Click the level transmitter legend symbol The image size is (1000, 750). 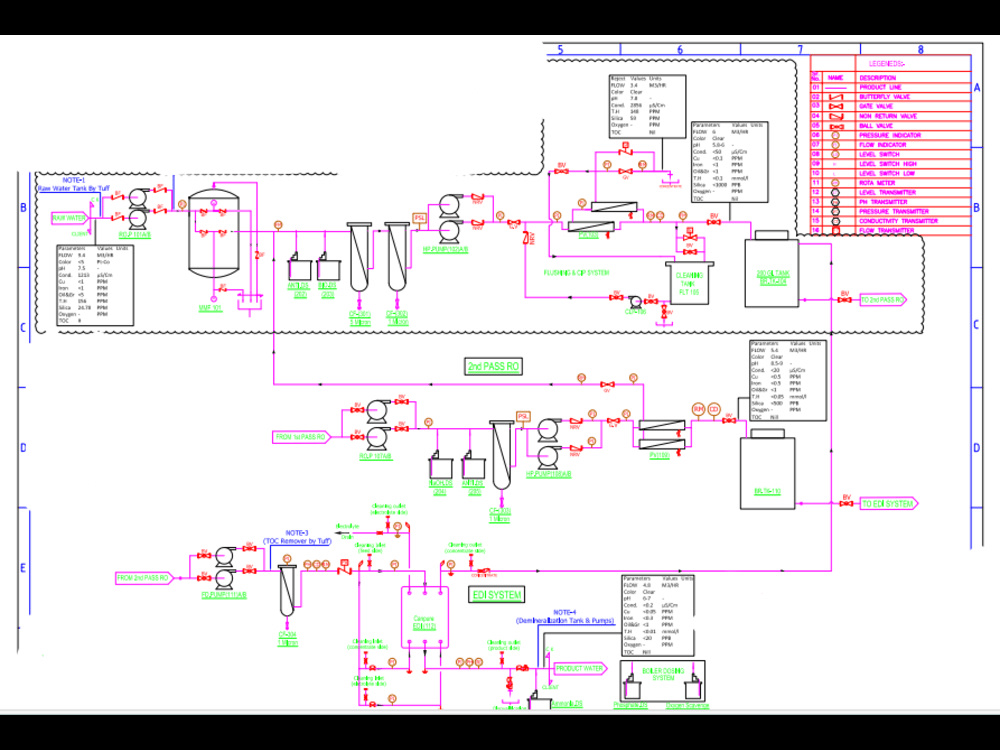pos(835,193)
